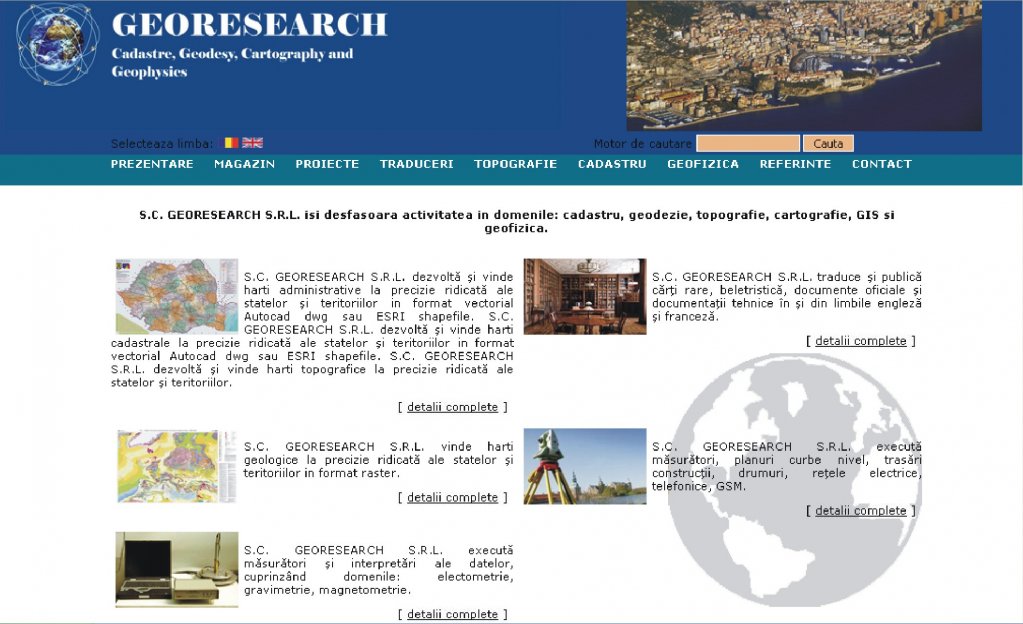
Task: Open the CADASTRU menu item
Action: coord(612,164)
